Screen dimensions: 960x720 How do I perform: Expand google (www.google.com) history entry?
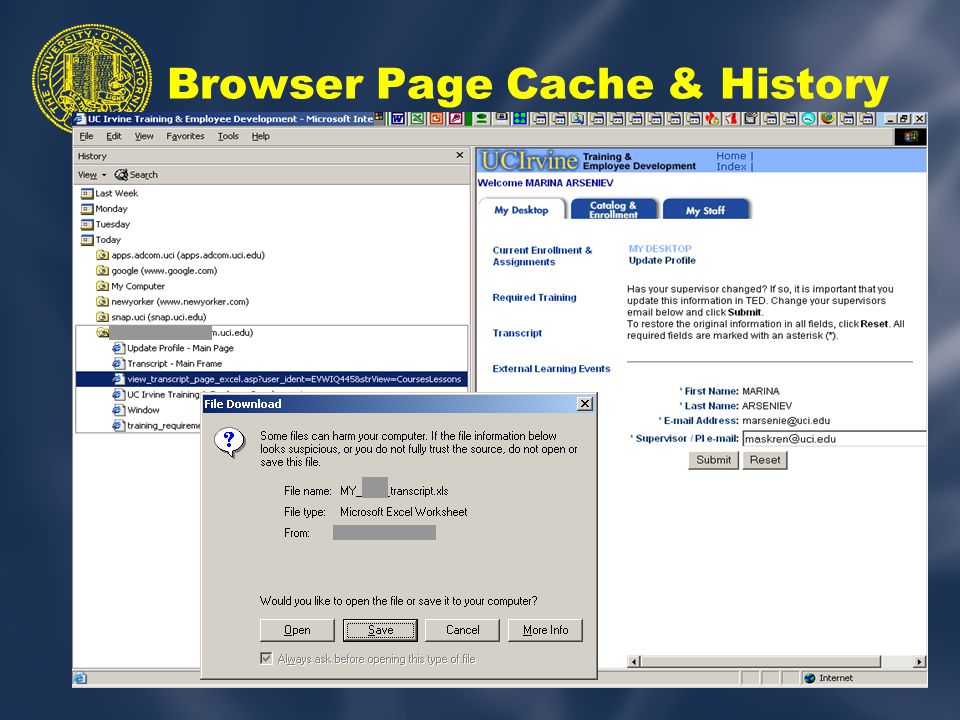tap(164, 271)
